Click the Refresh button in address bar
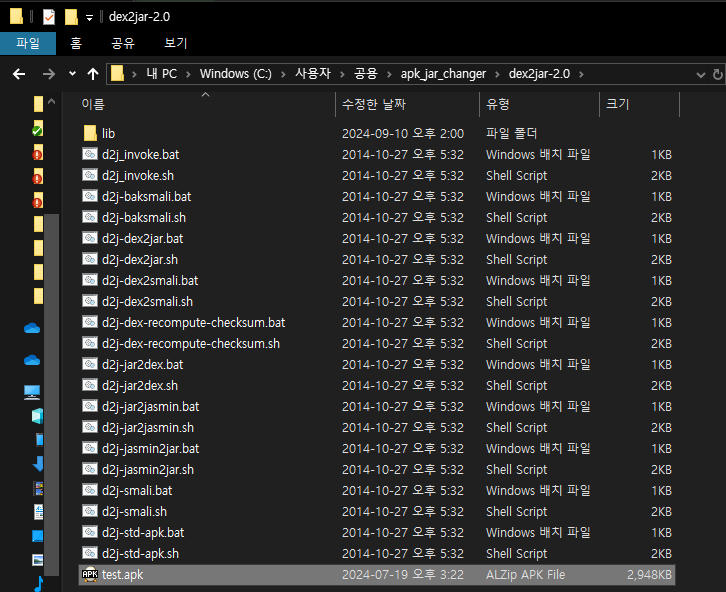The image size is (726, 592). [718, 75]
